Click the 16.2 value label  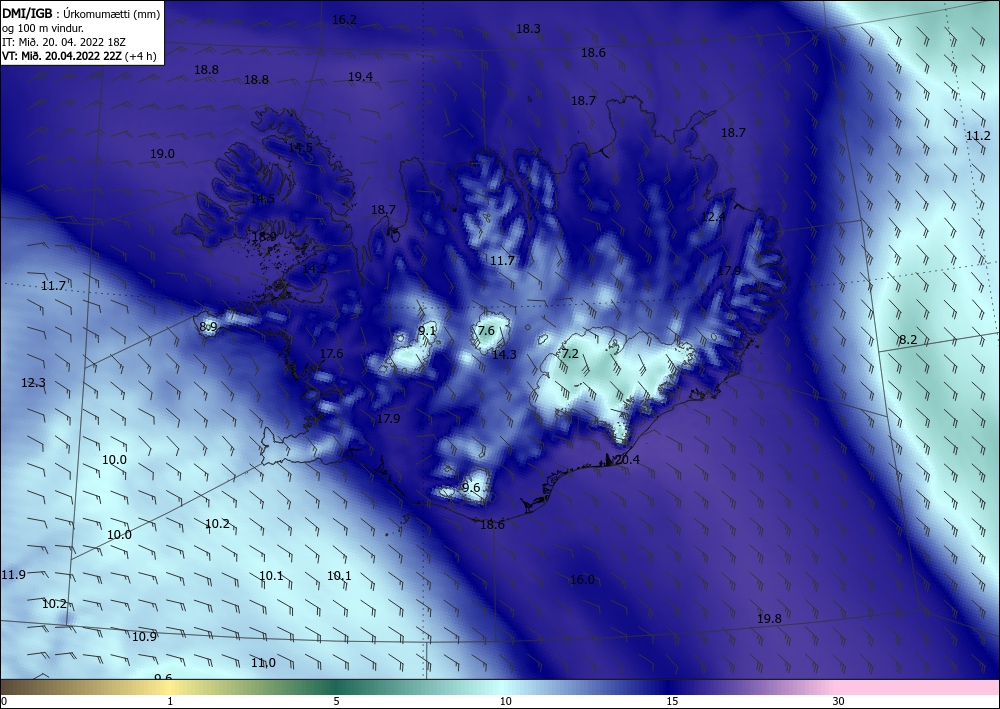point(344,20)
